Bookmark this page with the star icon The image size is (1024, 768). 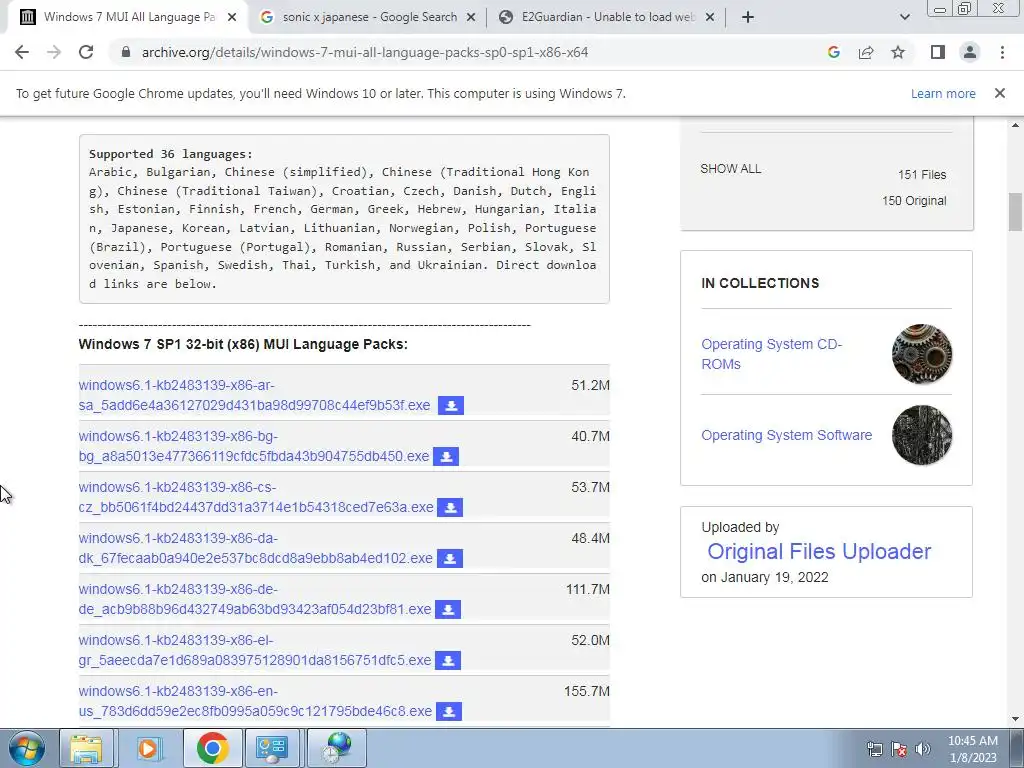pos(898,52)
